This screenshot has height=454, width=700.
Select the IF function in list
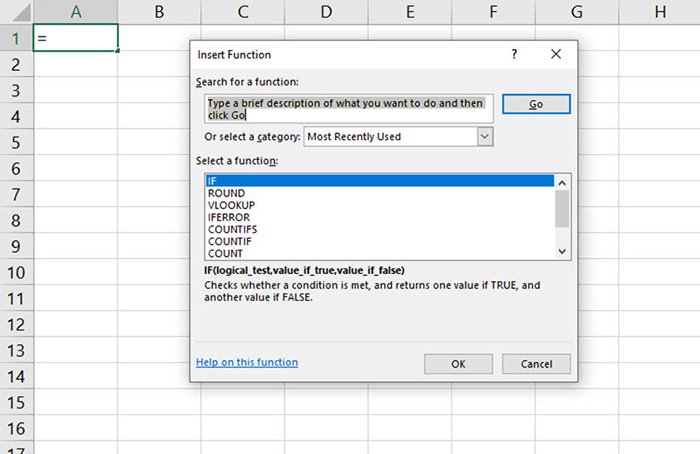coord(378,181)
